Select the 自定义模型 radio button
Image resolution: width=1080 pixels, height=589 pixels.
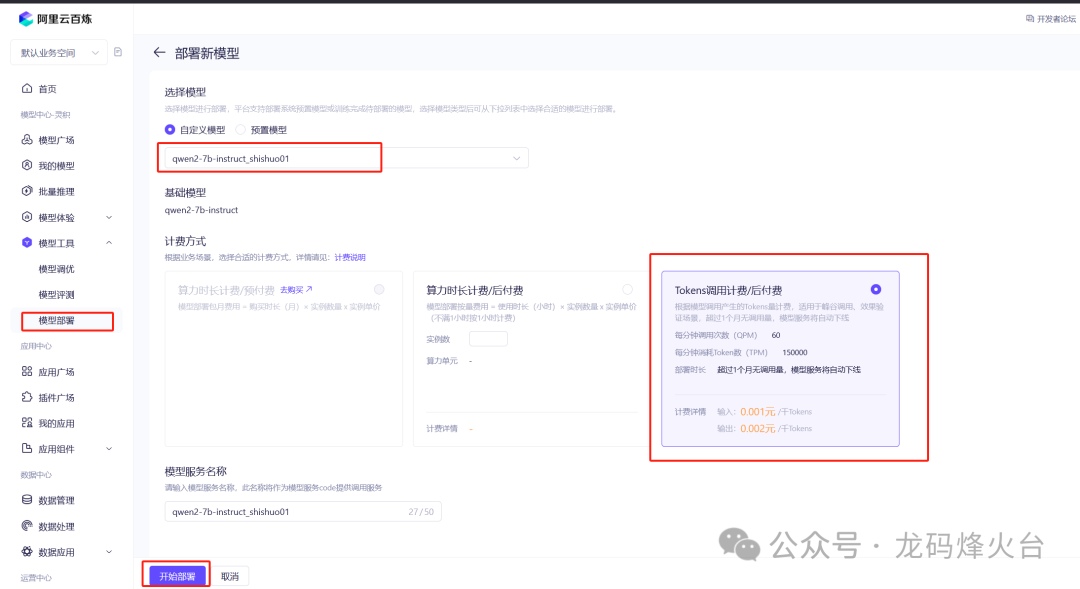click(169, 130)
